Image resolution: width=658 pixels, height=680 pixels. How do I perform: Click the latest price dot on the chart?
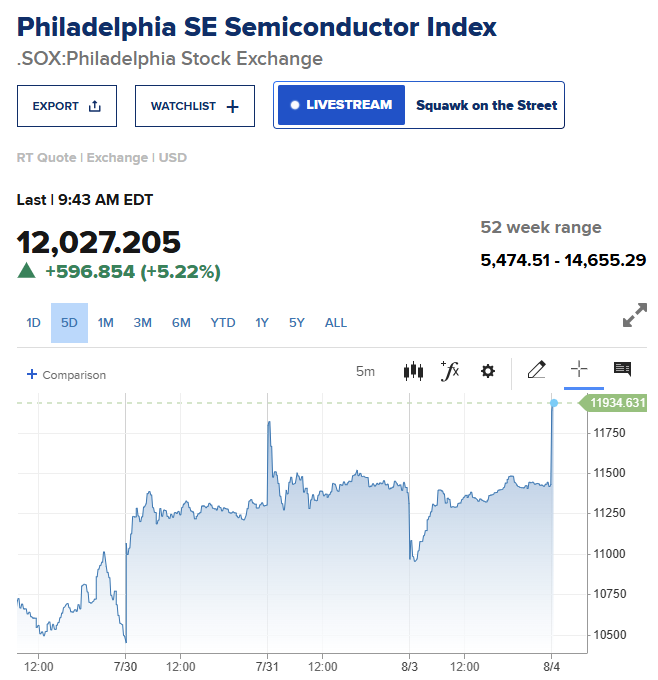click(x=553, y=403)
